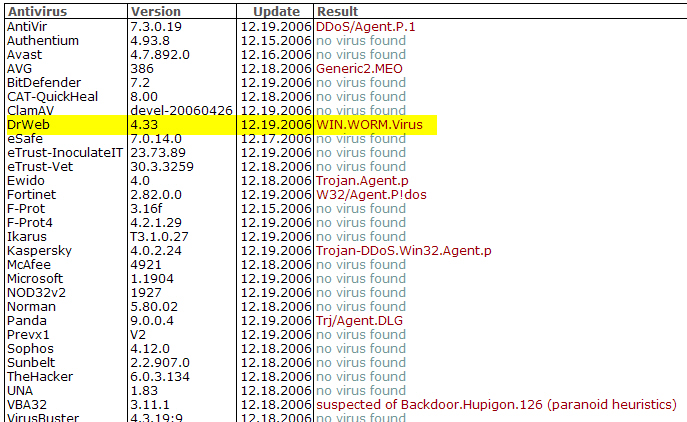
Task: Select the Trojan.Agent.p result
Action: point(362,181)
